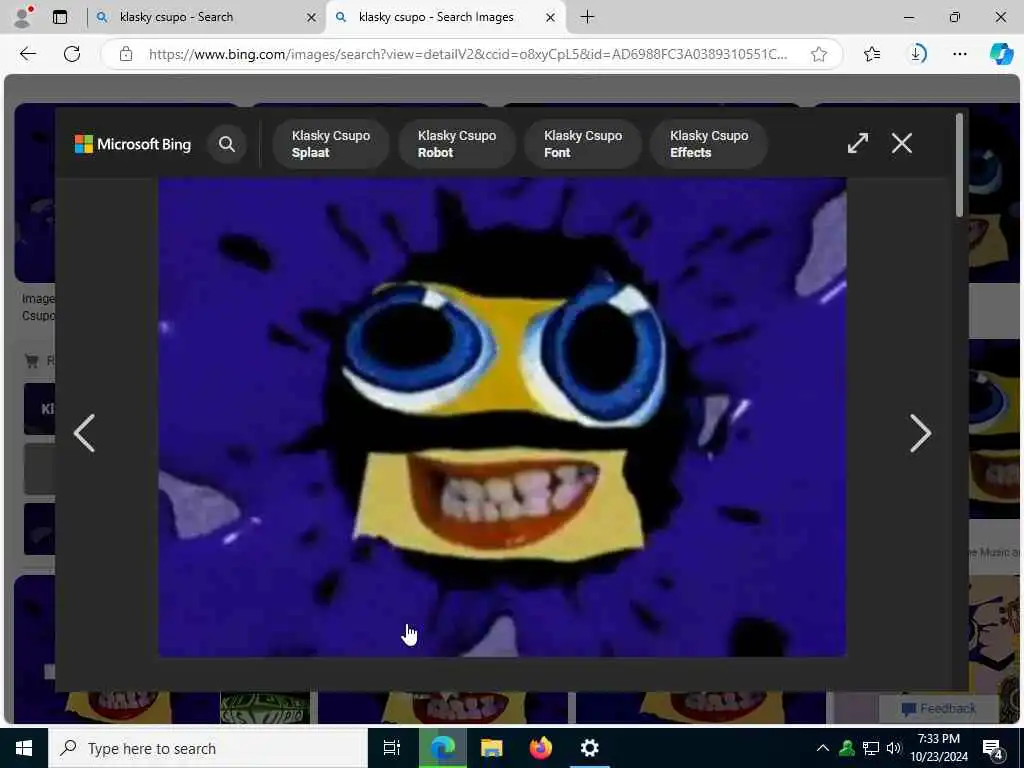Screen dimensions: 1024x768
Task: Open File Explorer from the taskbar
Action: [491, 748]
